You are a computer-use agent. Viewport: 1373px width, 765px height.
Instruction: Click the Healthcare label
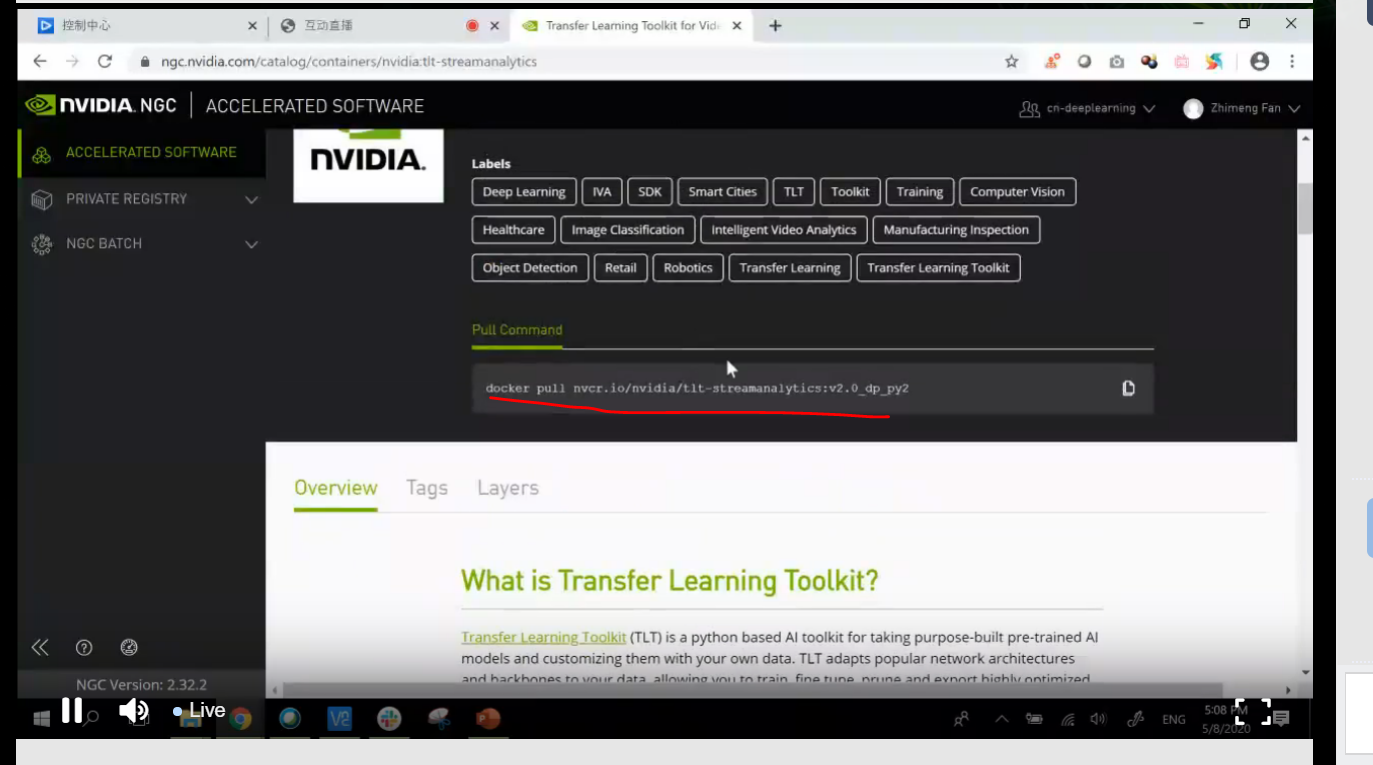pyautogui.click(x=513, y=230)
